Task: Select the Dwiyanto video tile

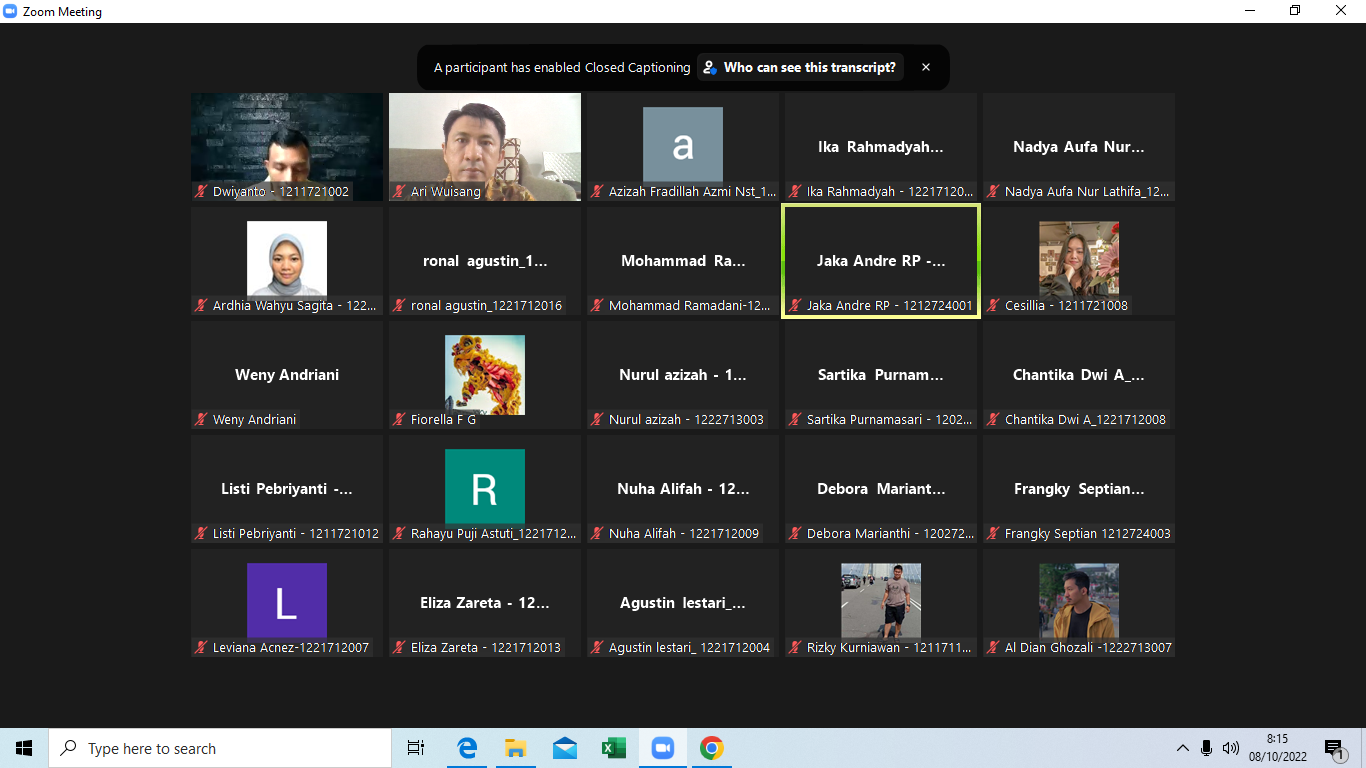Action: click(287, 147)
